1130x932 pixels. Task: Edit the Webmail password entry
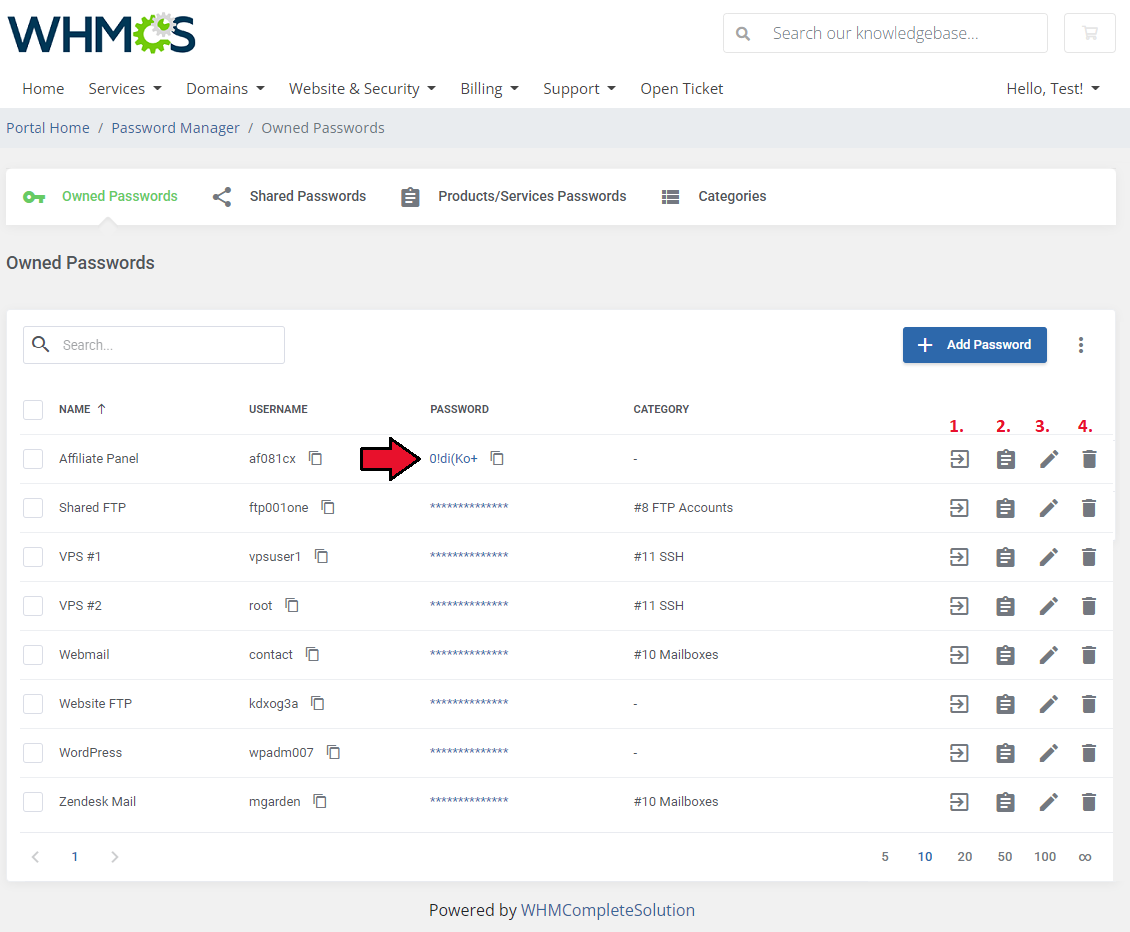pos(1049,655)
